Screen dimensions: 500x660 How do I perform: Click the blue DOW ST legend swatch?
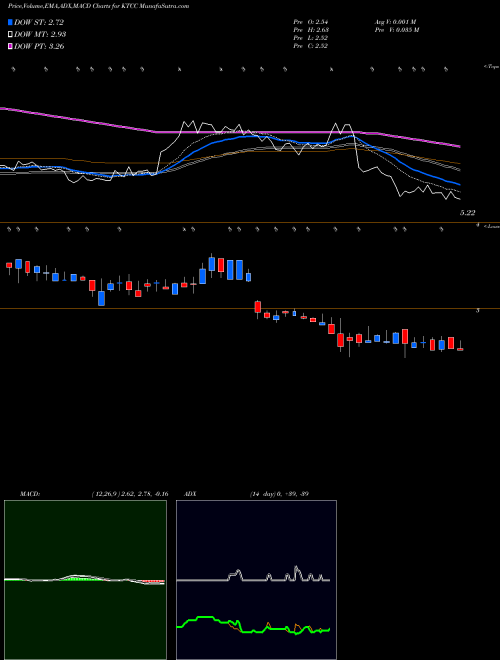coord(10,22)
